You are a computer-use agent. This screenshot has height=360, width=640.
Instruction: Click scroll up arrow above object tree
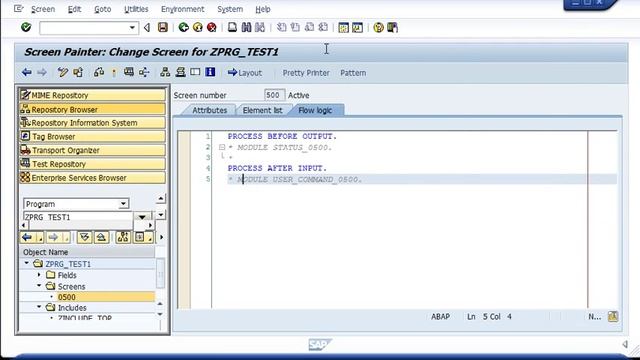pyautogui.click(x=161, y=199)
